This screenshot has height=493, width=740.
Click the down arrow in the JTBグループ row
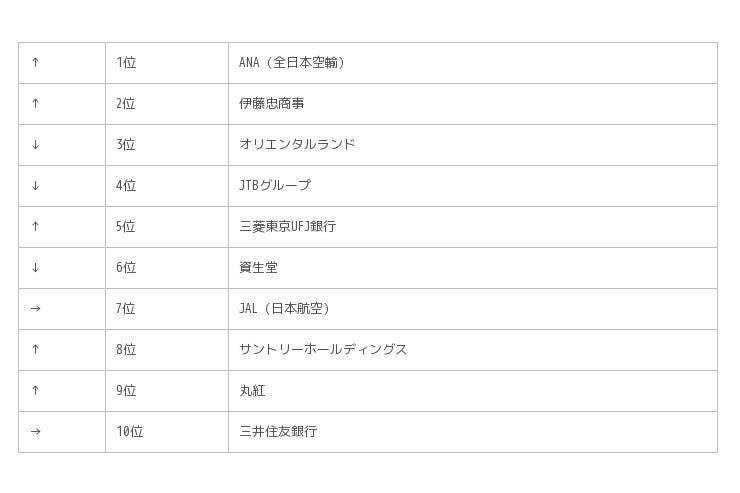click(36, 186)
